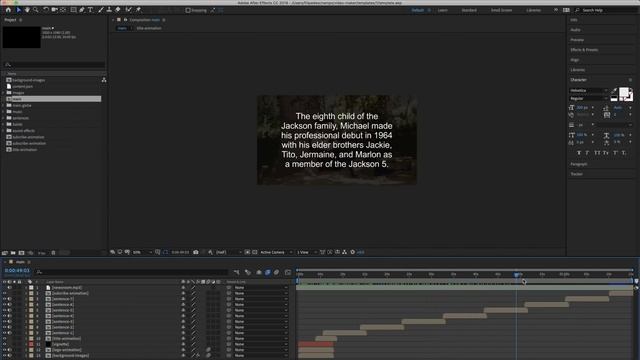
Task: Click the snapshot camera icon below the viewer
Action: tap(196, 252)
